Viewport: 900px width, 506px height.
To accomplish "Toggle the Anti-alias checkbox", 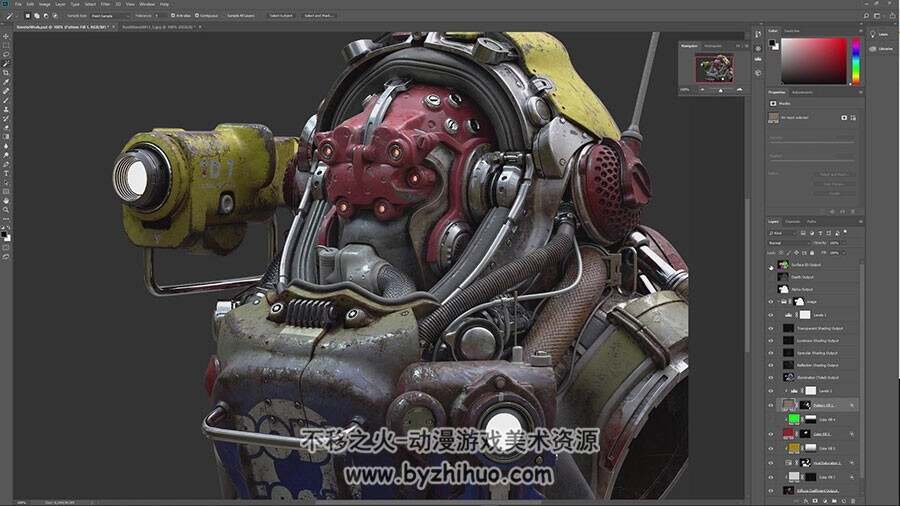I will pyautogui.click(x=173, y=15).
